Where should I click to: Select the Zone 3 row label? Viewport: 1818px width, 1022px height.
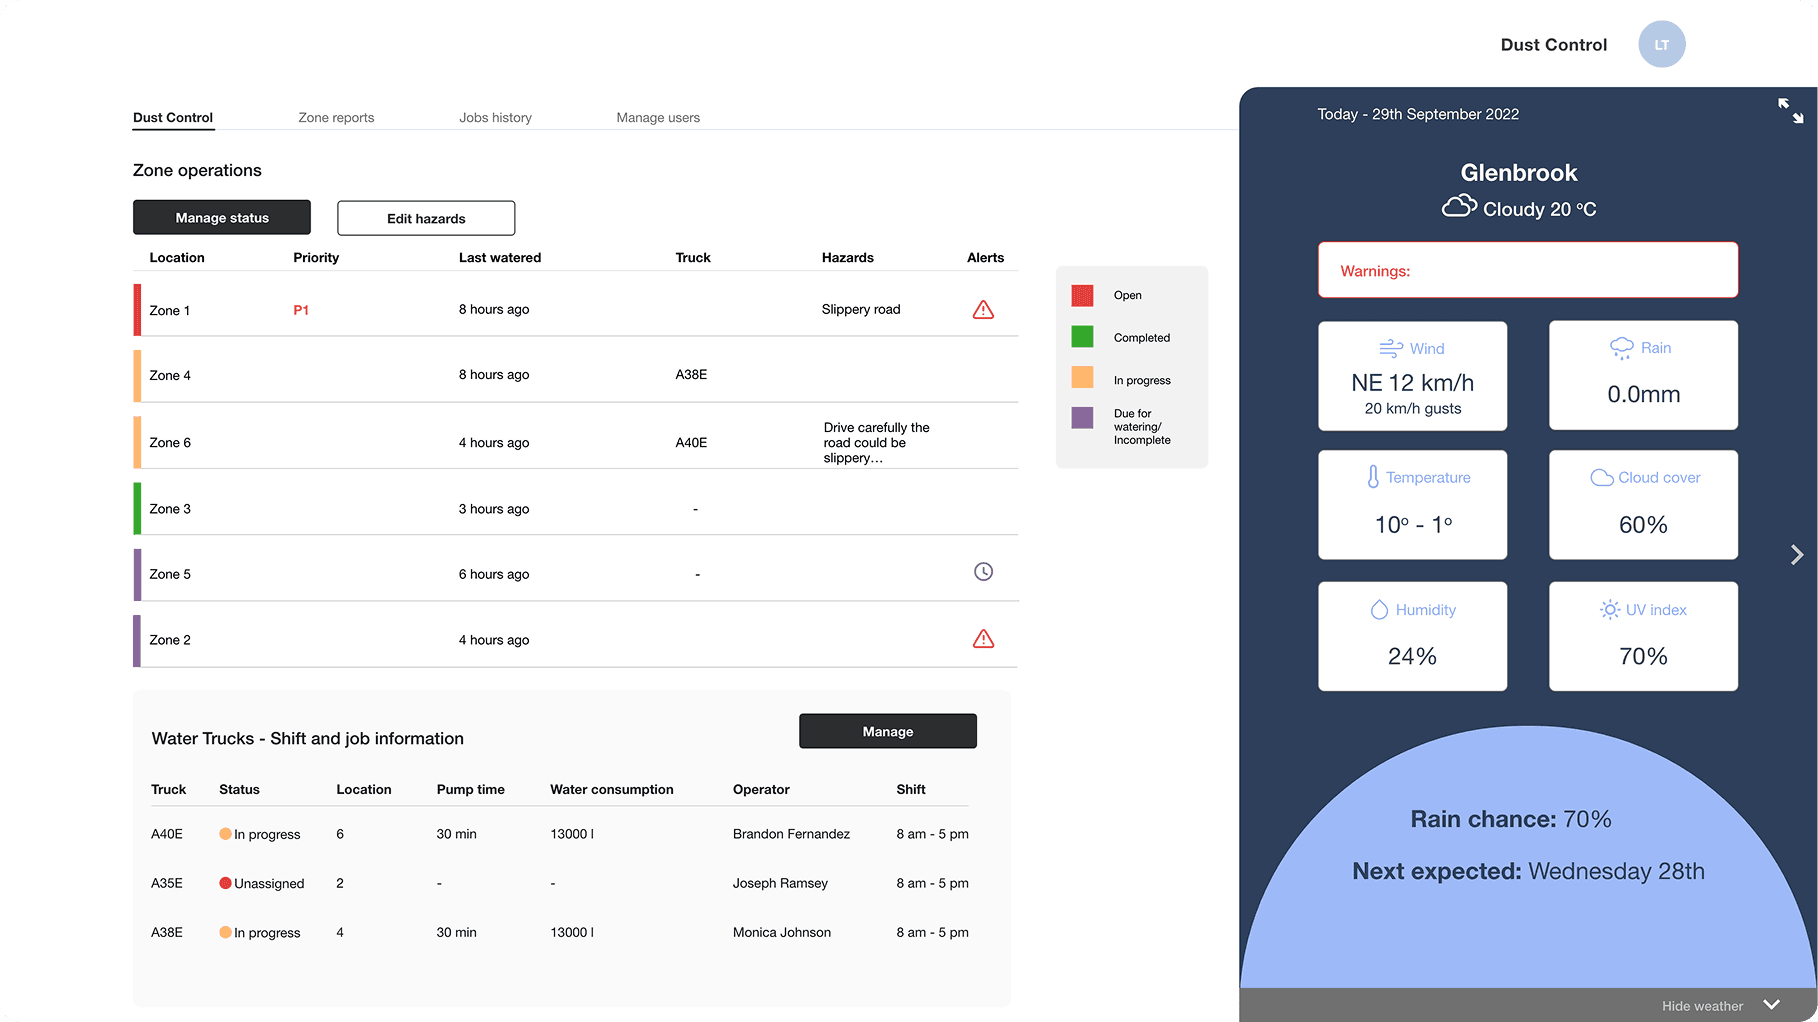(170, 509)
